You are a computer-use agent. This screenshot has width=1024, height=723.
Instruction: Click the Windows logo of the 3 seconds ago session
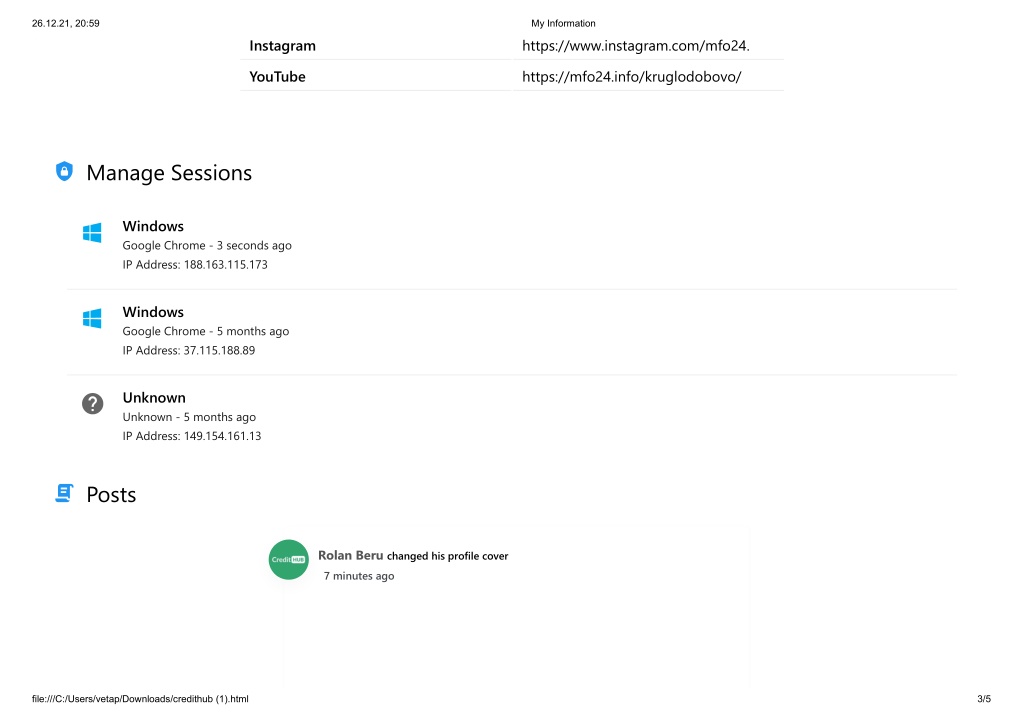[92, 233]
